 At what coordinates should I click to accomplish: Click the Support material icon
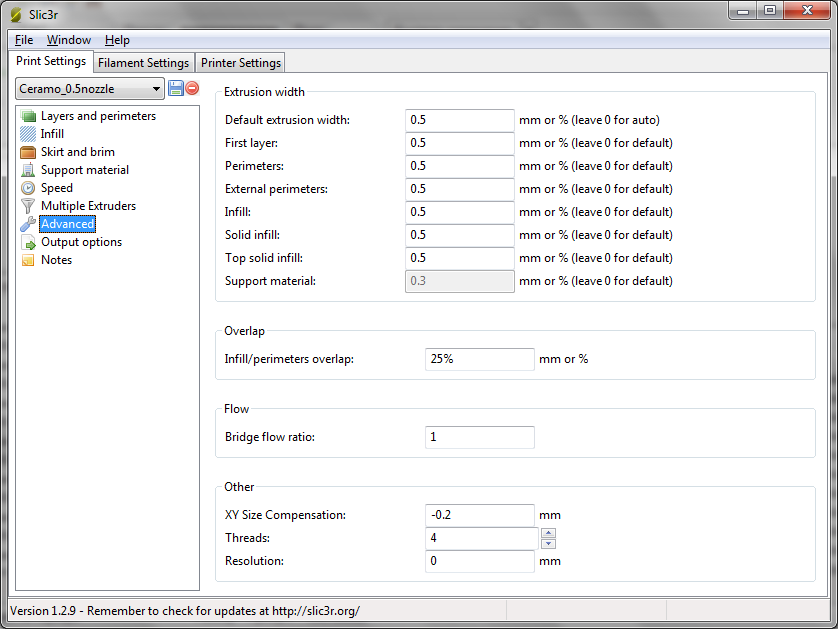tap(28, 170)
